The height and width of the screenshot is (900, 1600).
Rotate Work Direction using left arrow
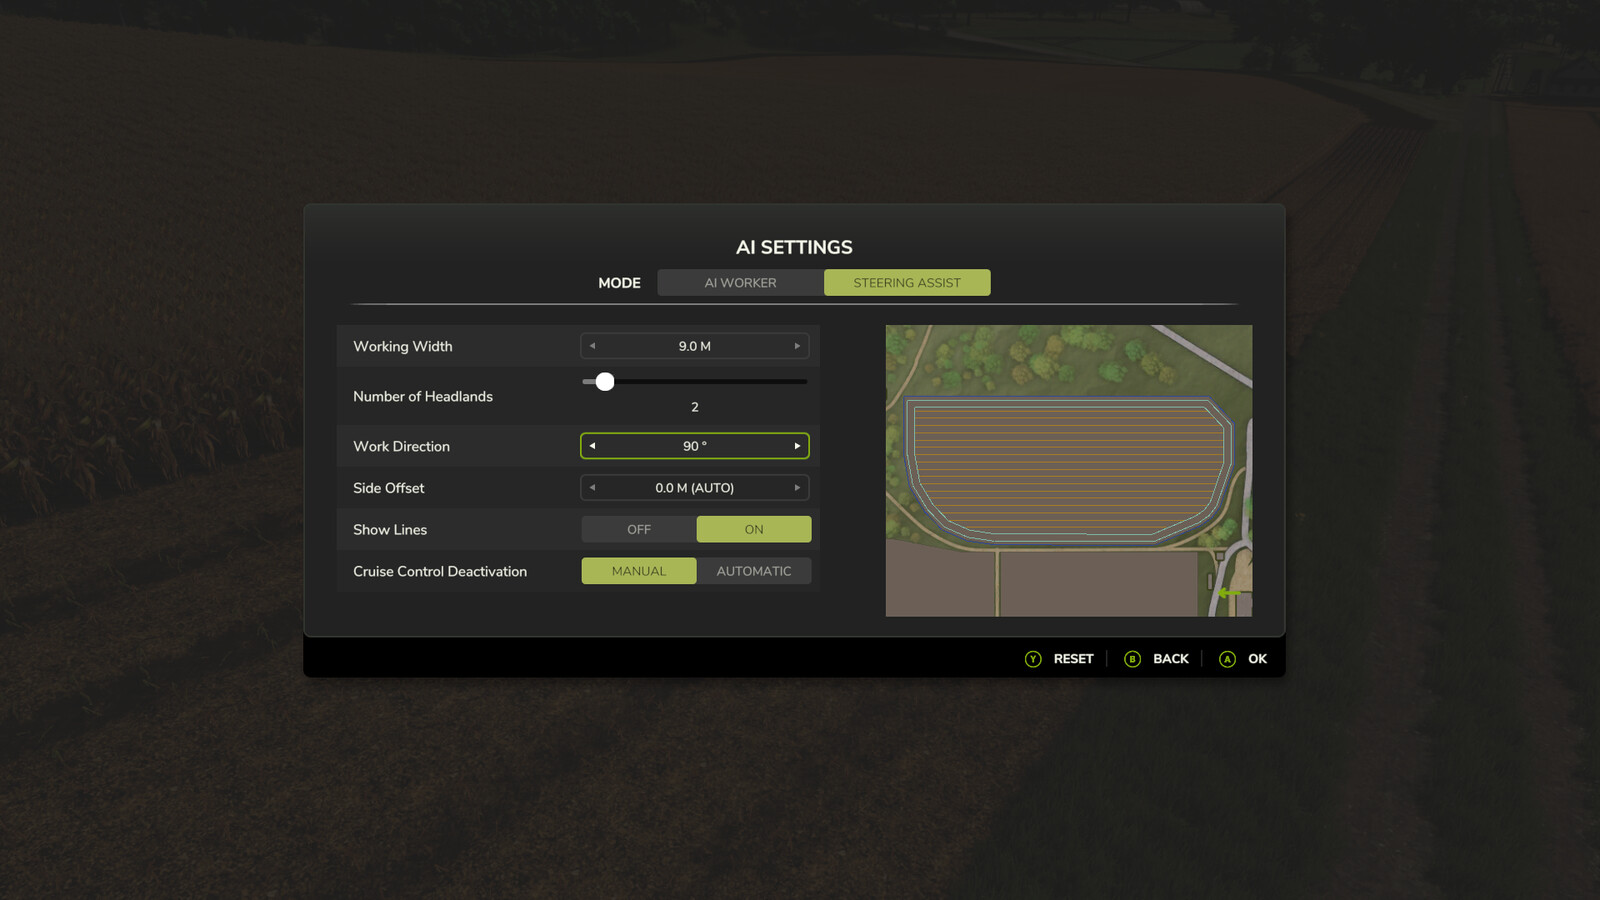point(592,446)
